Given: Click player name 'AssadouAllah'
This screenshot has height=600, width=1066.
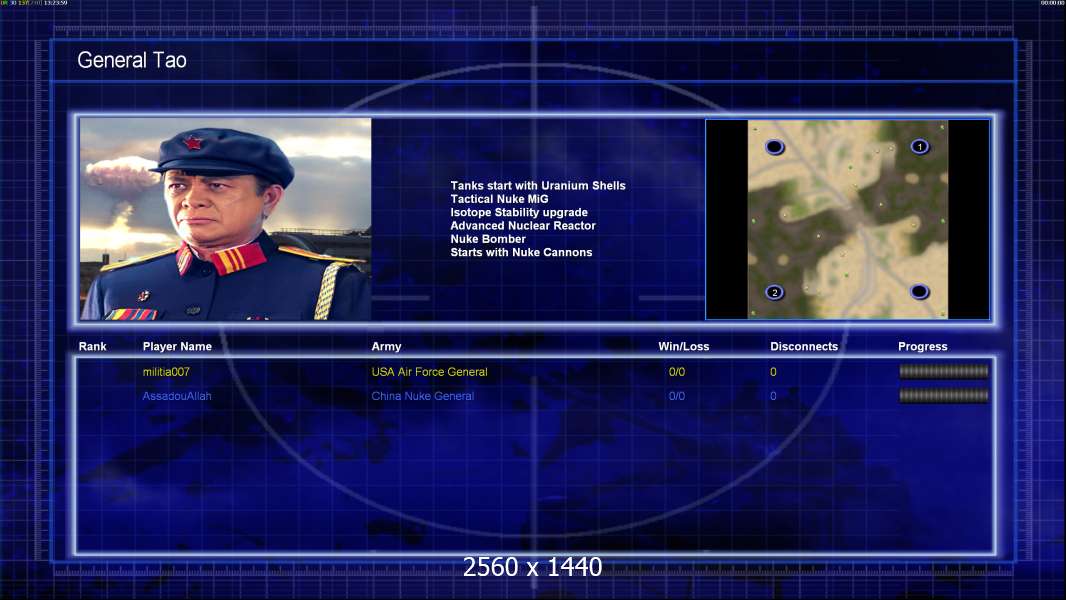Looking at the screenshot, I should click(x=177, y=396).
